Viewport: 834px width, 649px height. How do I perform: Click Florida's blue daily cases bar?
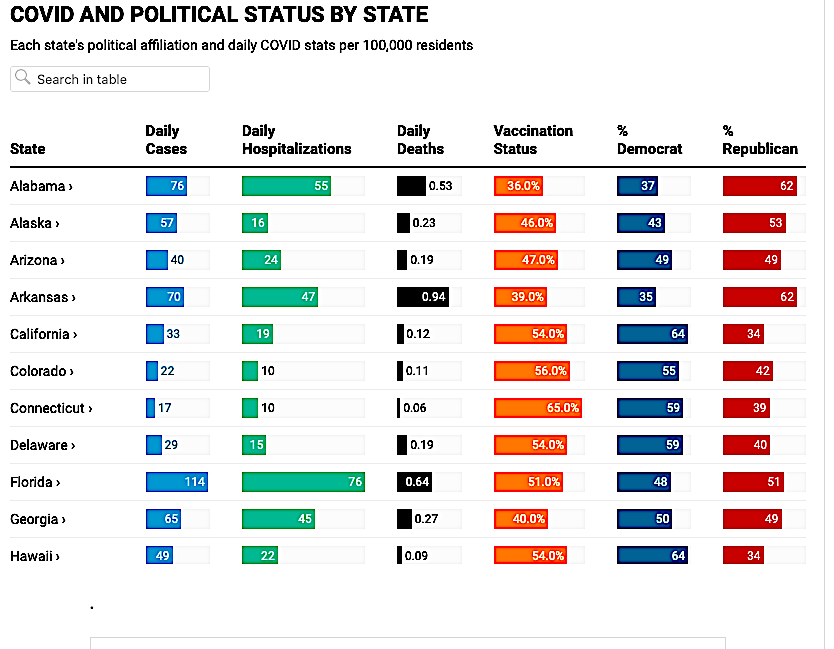[177, 482]
